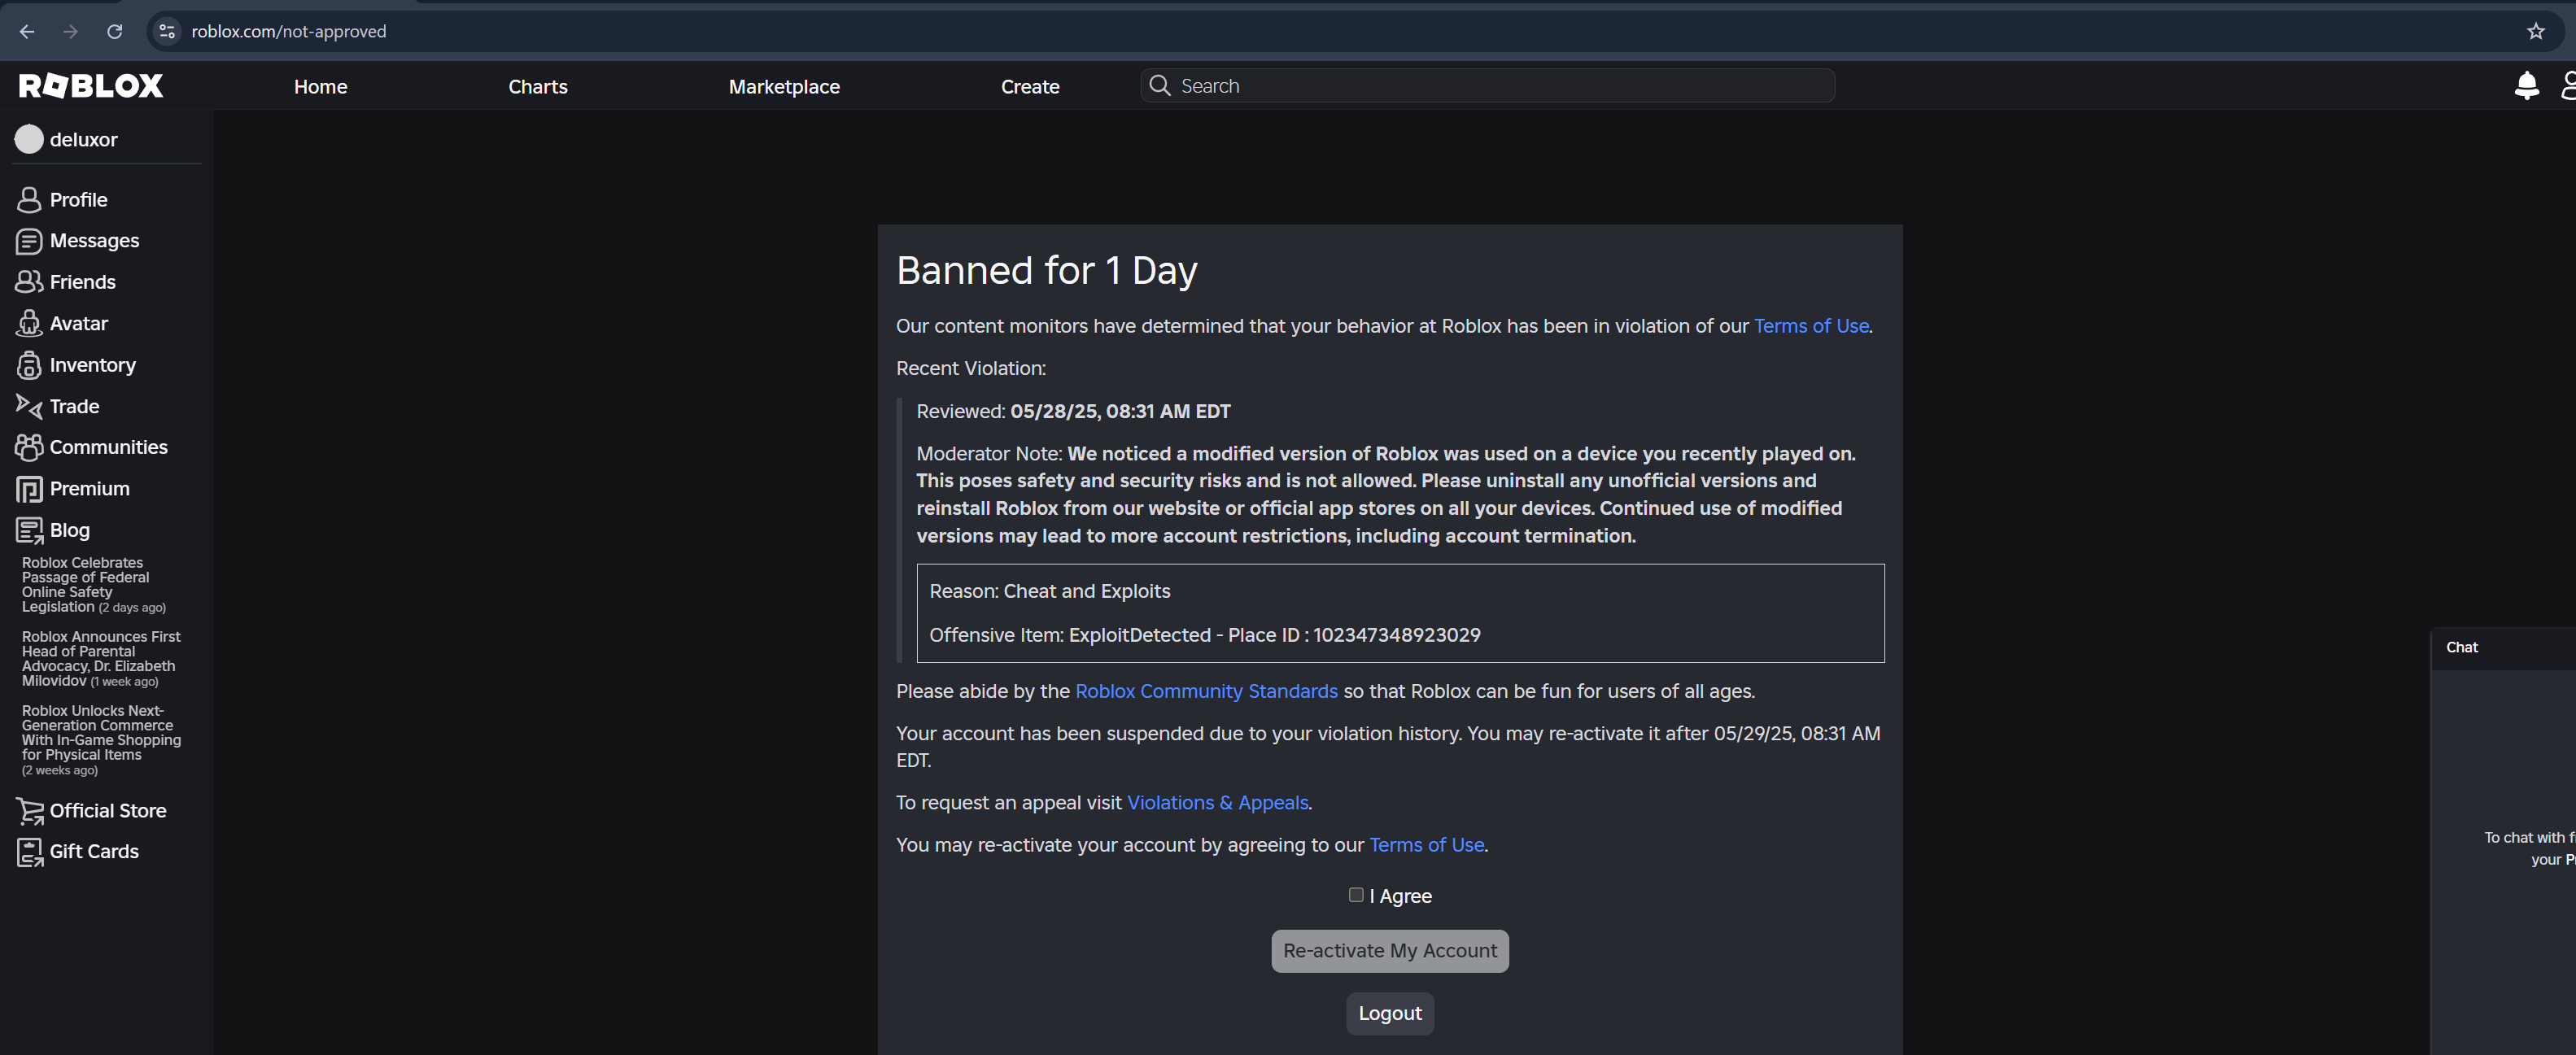Click the Avatar sidebar icon
This screenshot has height=1055, width=2576.
click(29, 324)
